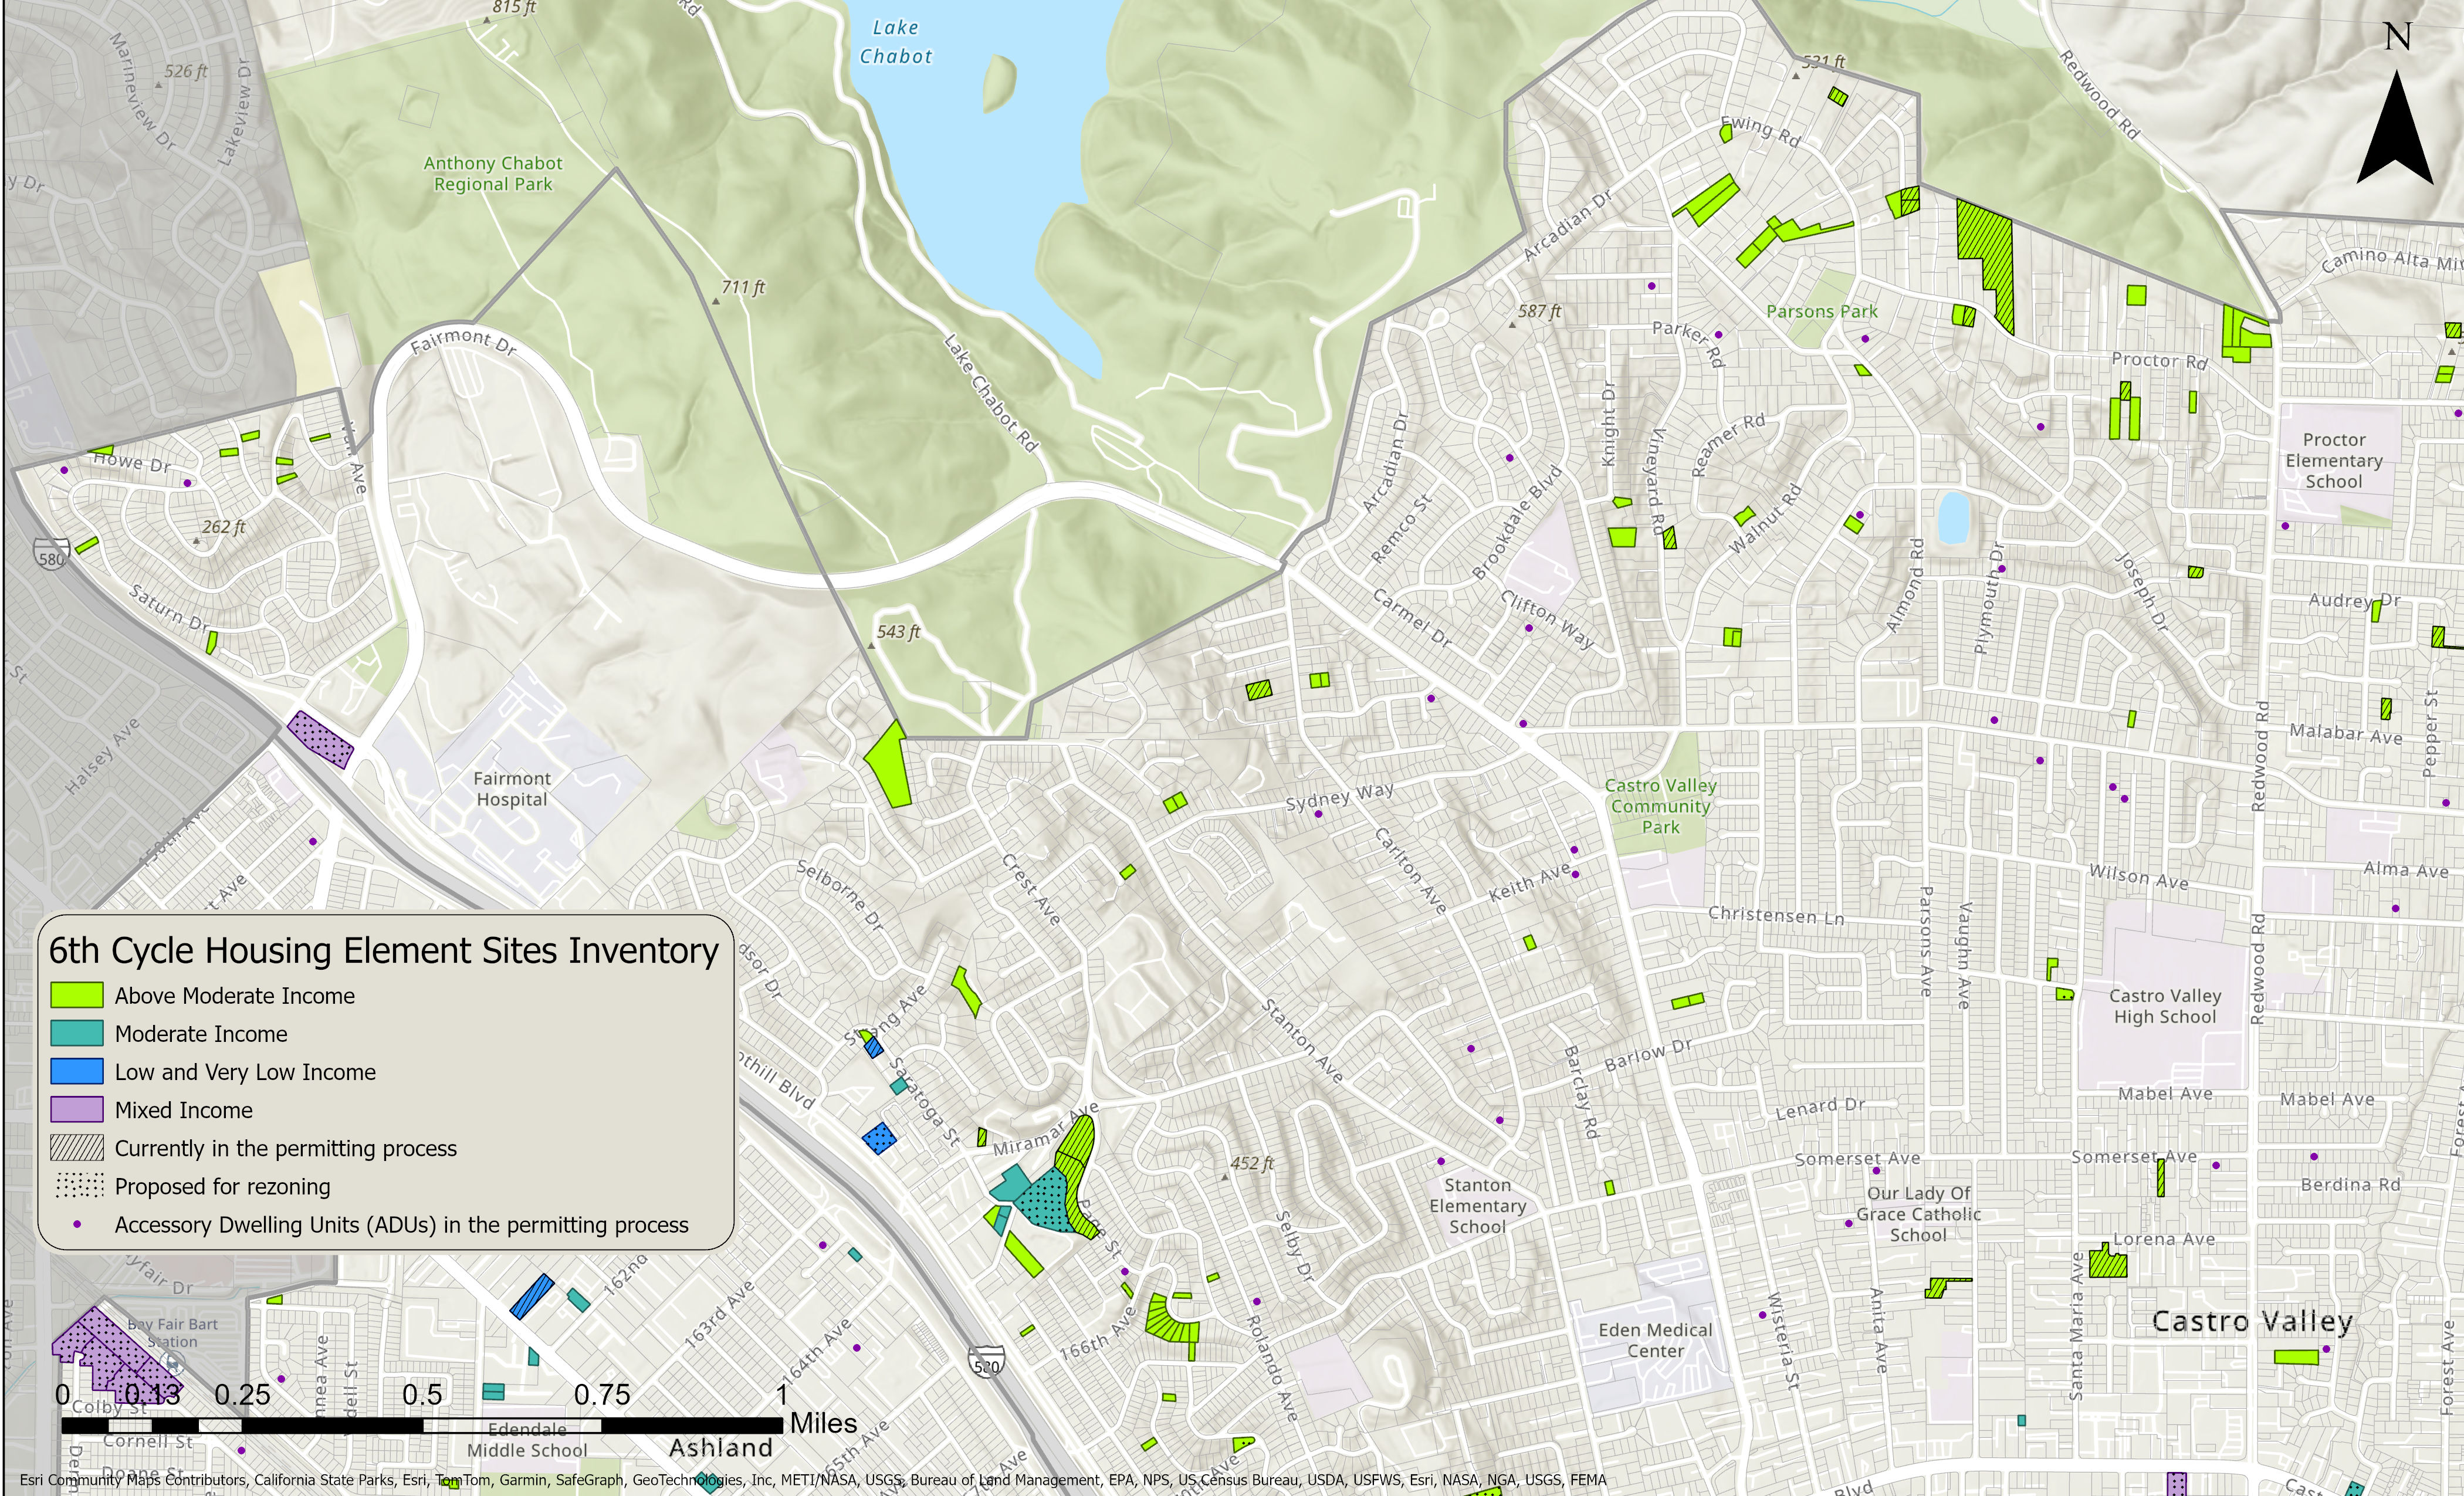
Task: Click the Eden Medical Center label
Action: click(x=1655, y=1340)
